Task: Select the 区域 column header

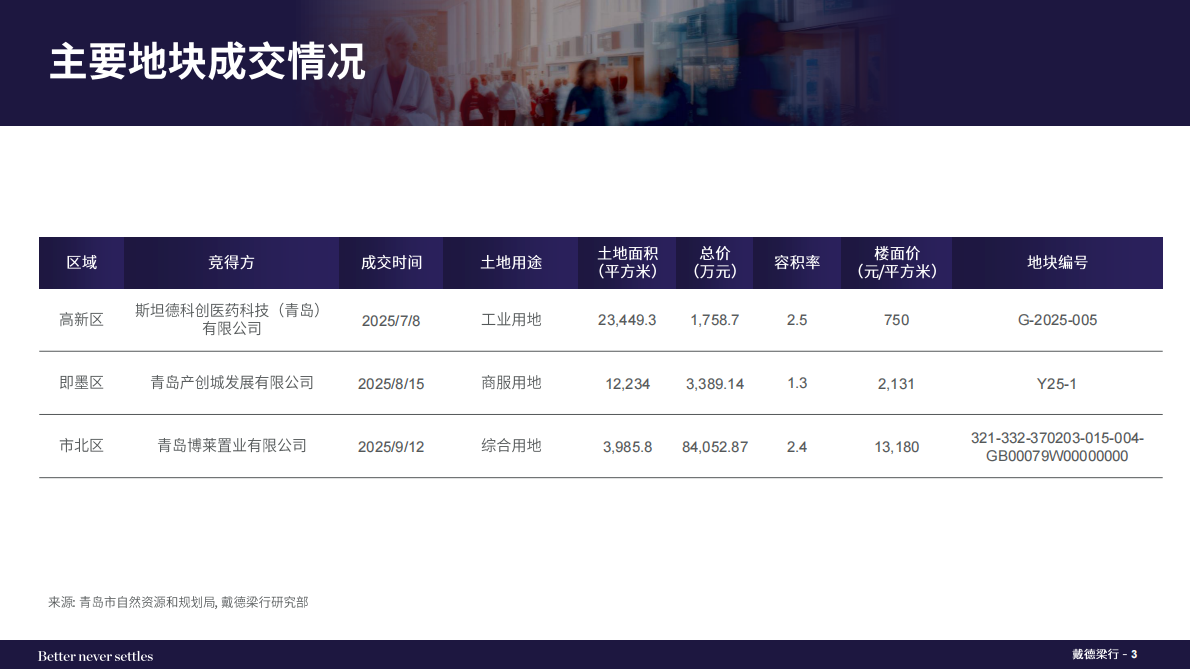Action: pyautogui.click(x=81, y=262)
